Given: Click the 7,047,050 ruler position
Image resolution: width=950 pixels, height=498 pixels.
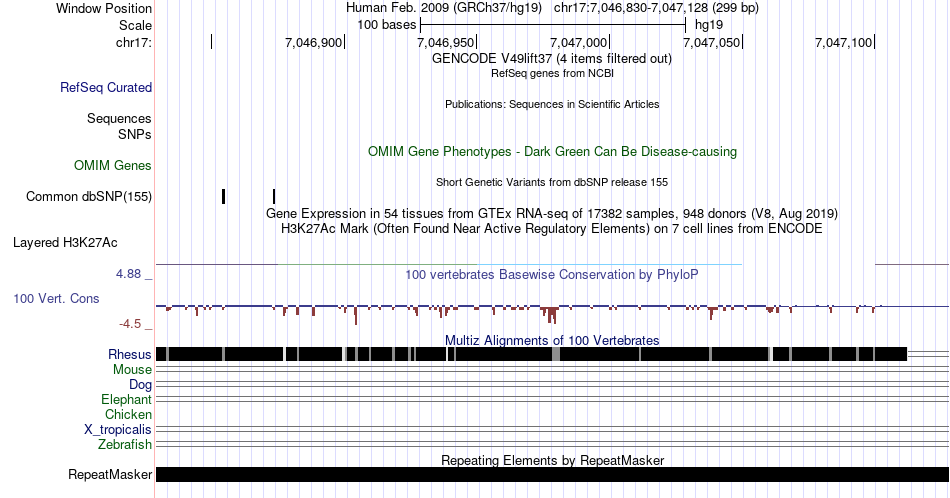Looking at the screenshot, I should (x=712, y=42).
